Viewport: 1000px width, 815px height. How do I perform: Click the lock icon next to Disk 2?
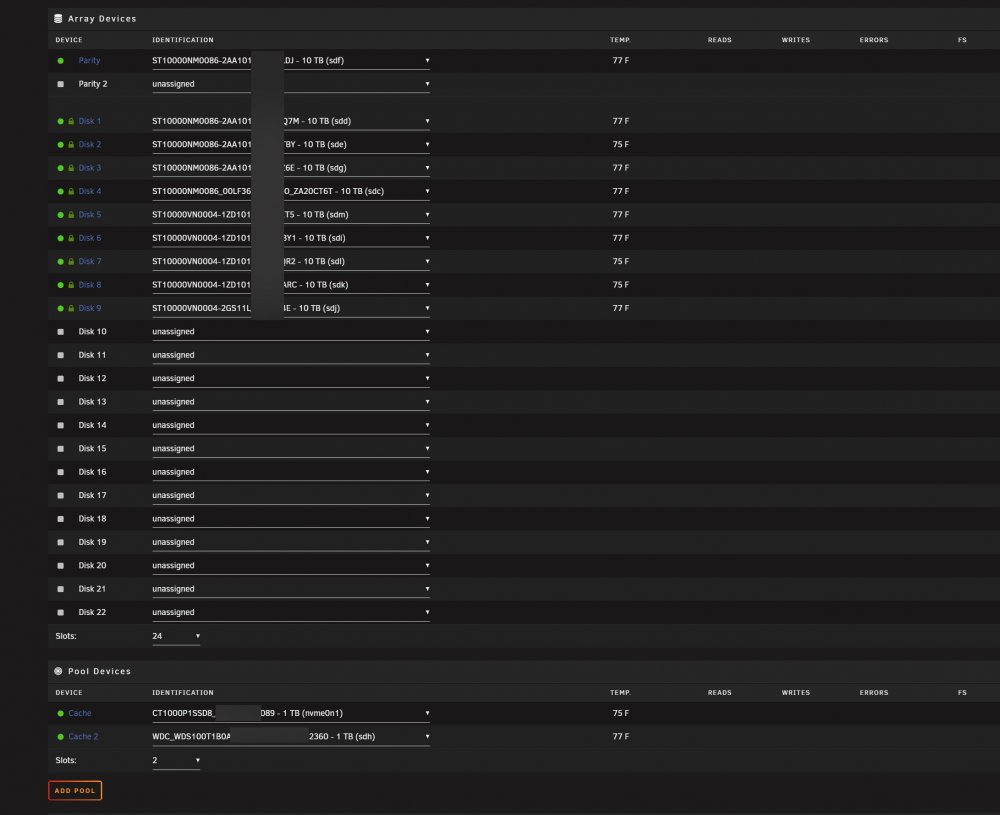click(71, 145)
